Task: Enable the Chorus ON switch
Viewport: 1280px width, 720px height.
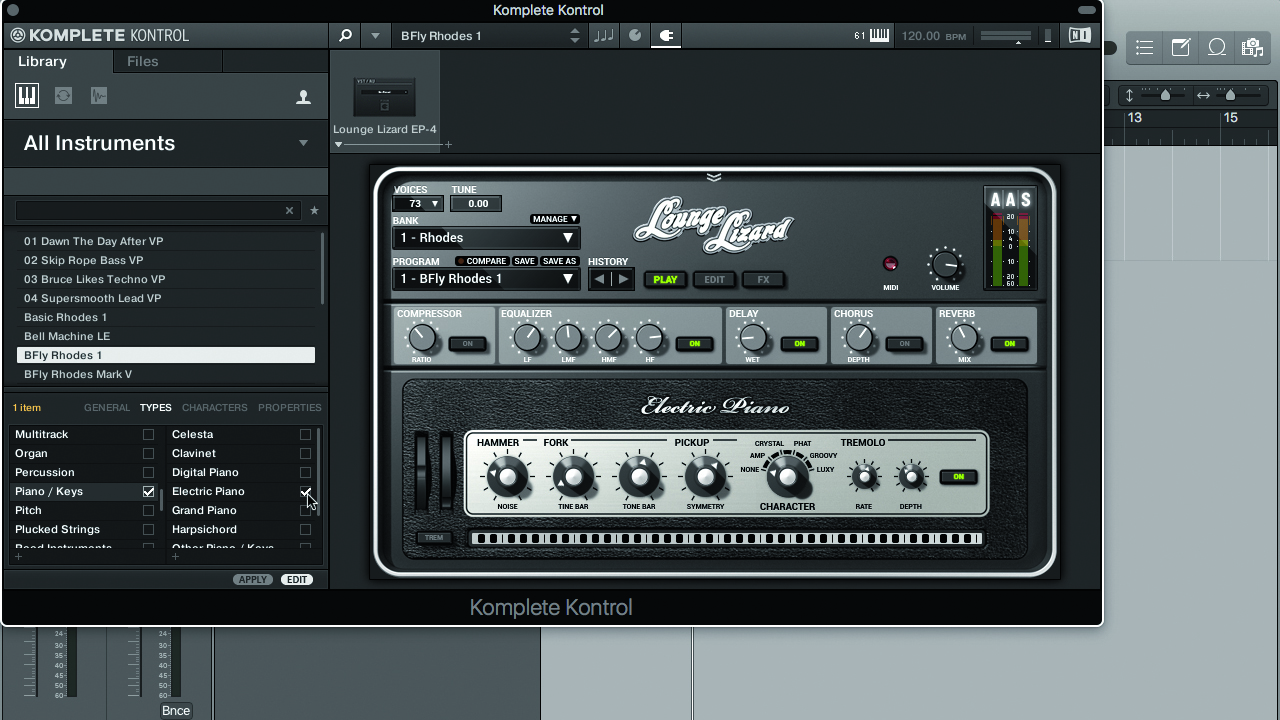Action: [x=904, y=344]
